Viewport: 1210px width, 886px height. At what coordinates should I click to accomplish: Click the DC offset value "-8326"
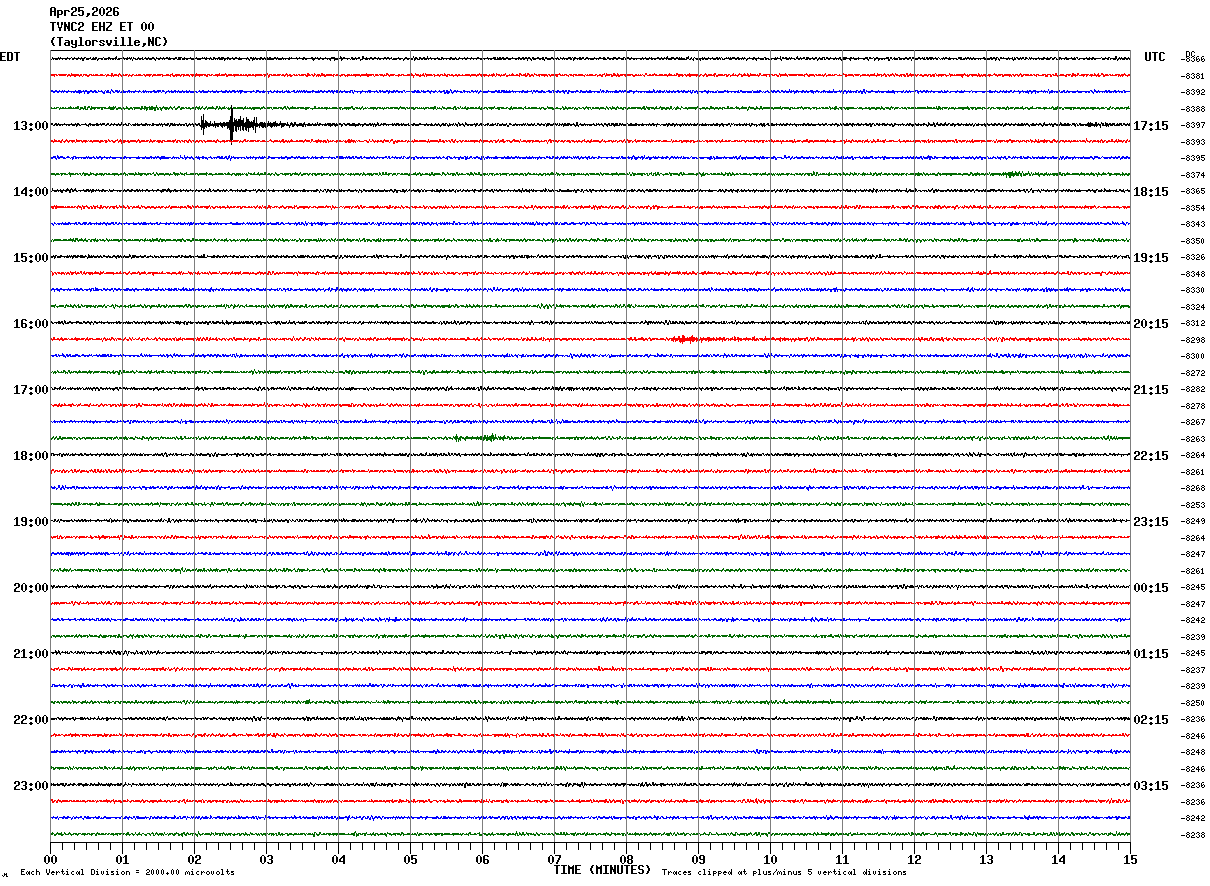[x=1194, y=258]
